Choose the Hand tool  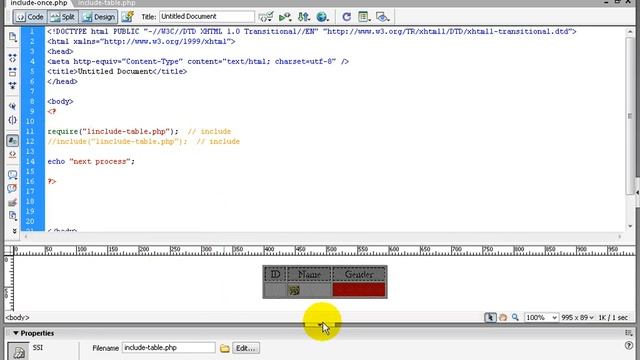pyautogui.click(x=503, y=317)
